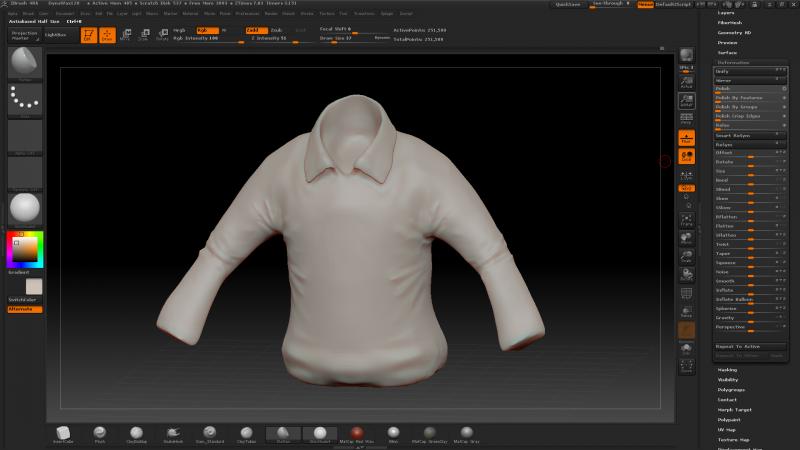This screenshot has width=800, height=450.
Task: Switch to Move transform mode in top toolbar
Action: coord(126,35)
